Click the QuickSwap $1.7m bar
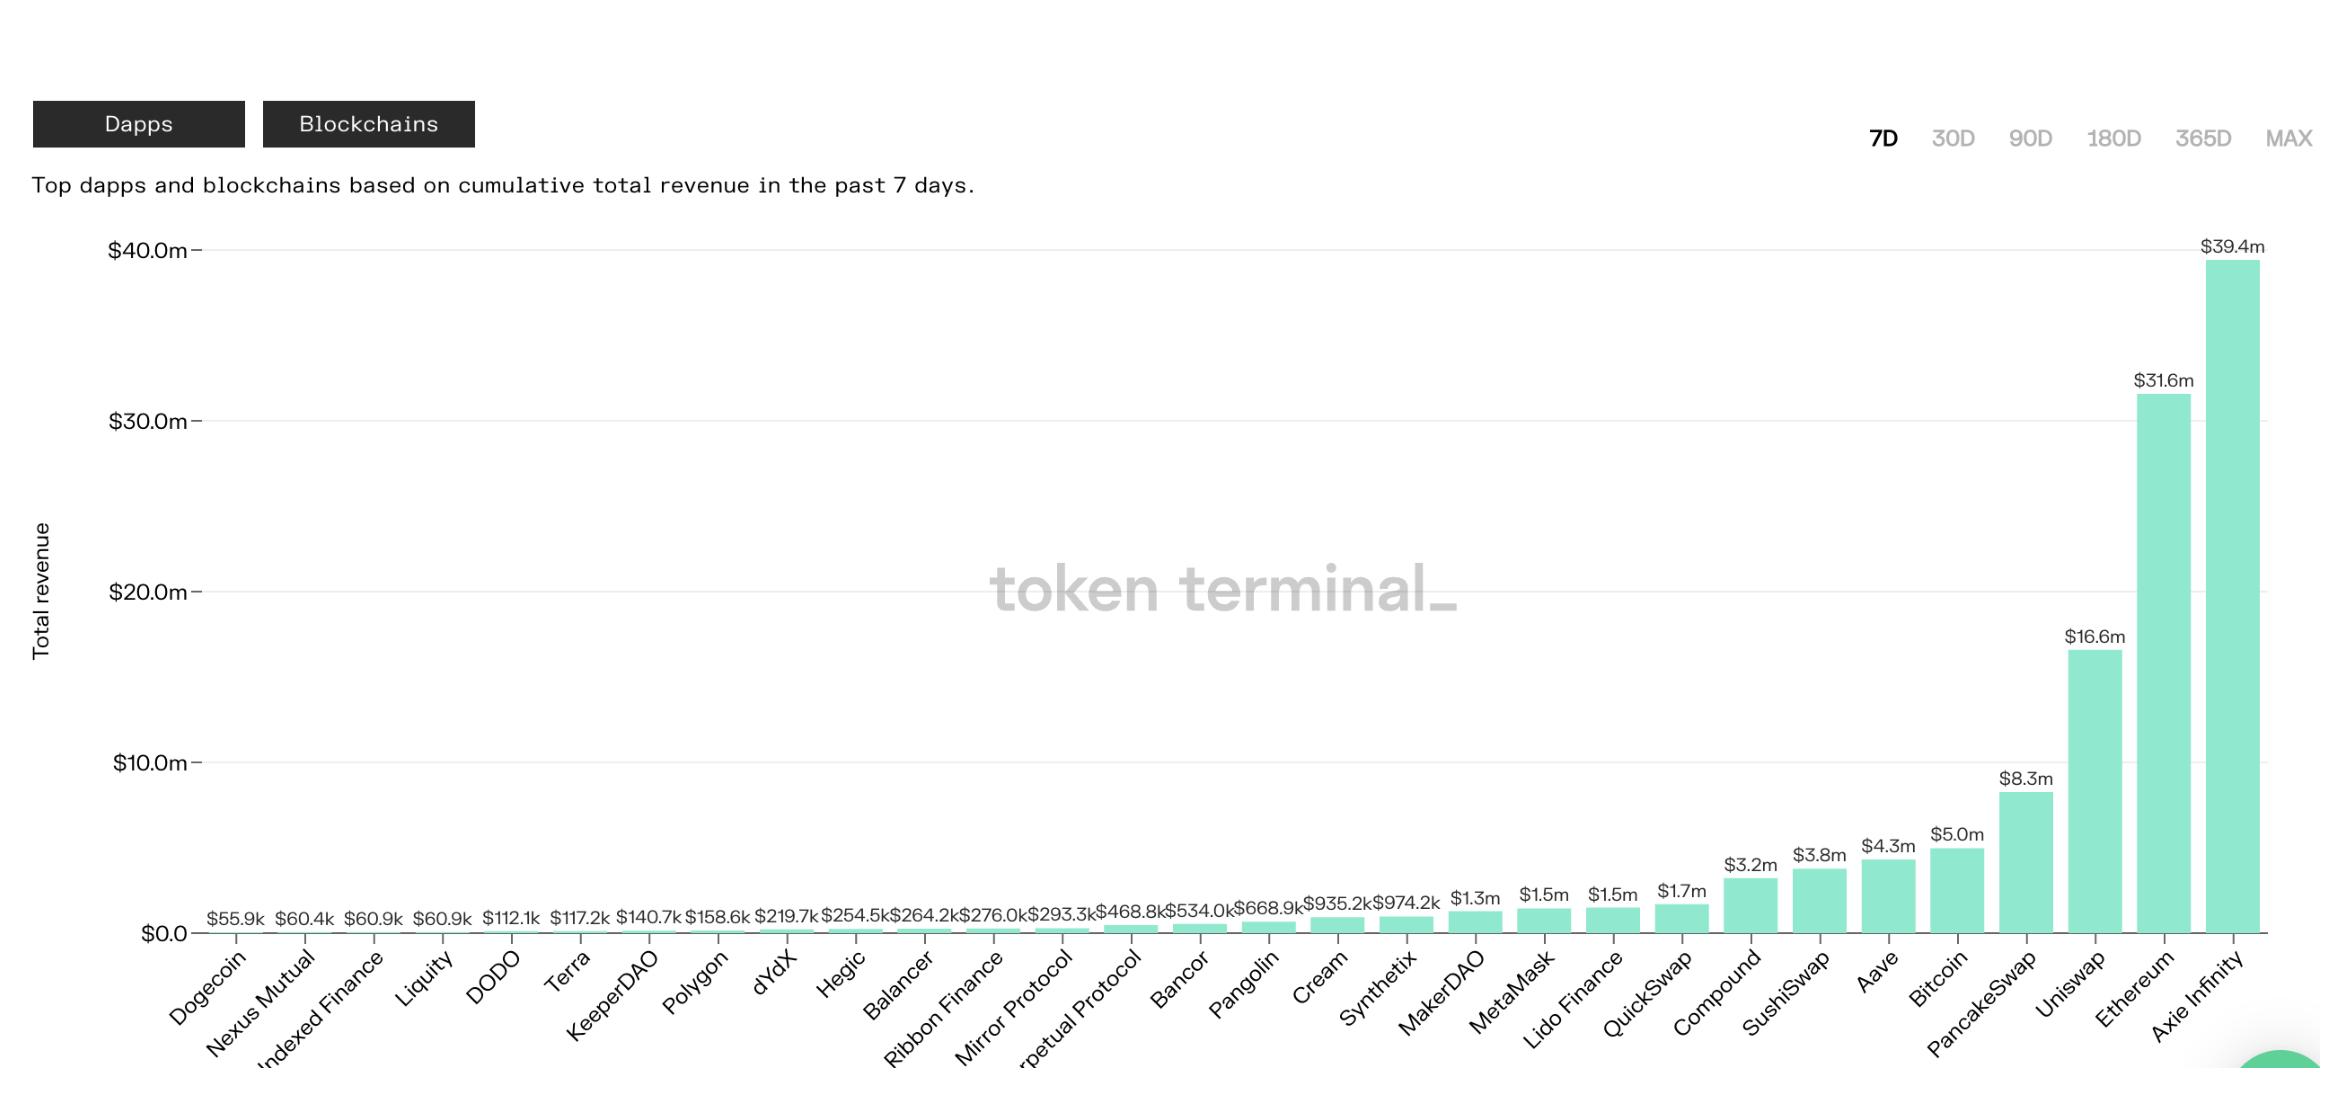2327x1099 pixels. coord(1681,919)
